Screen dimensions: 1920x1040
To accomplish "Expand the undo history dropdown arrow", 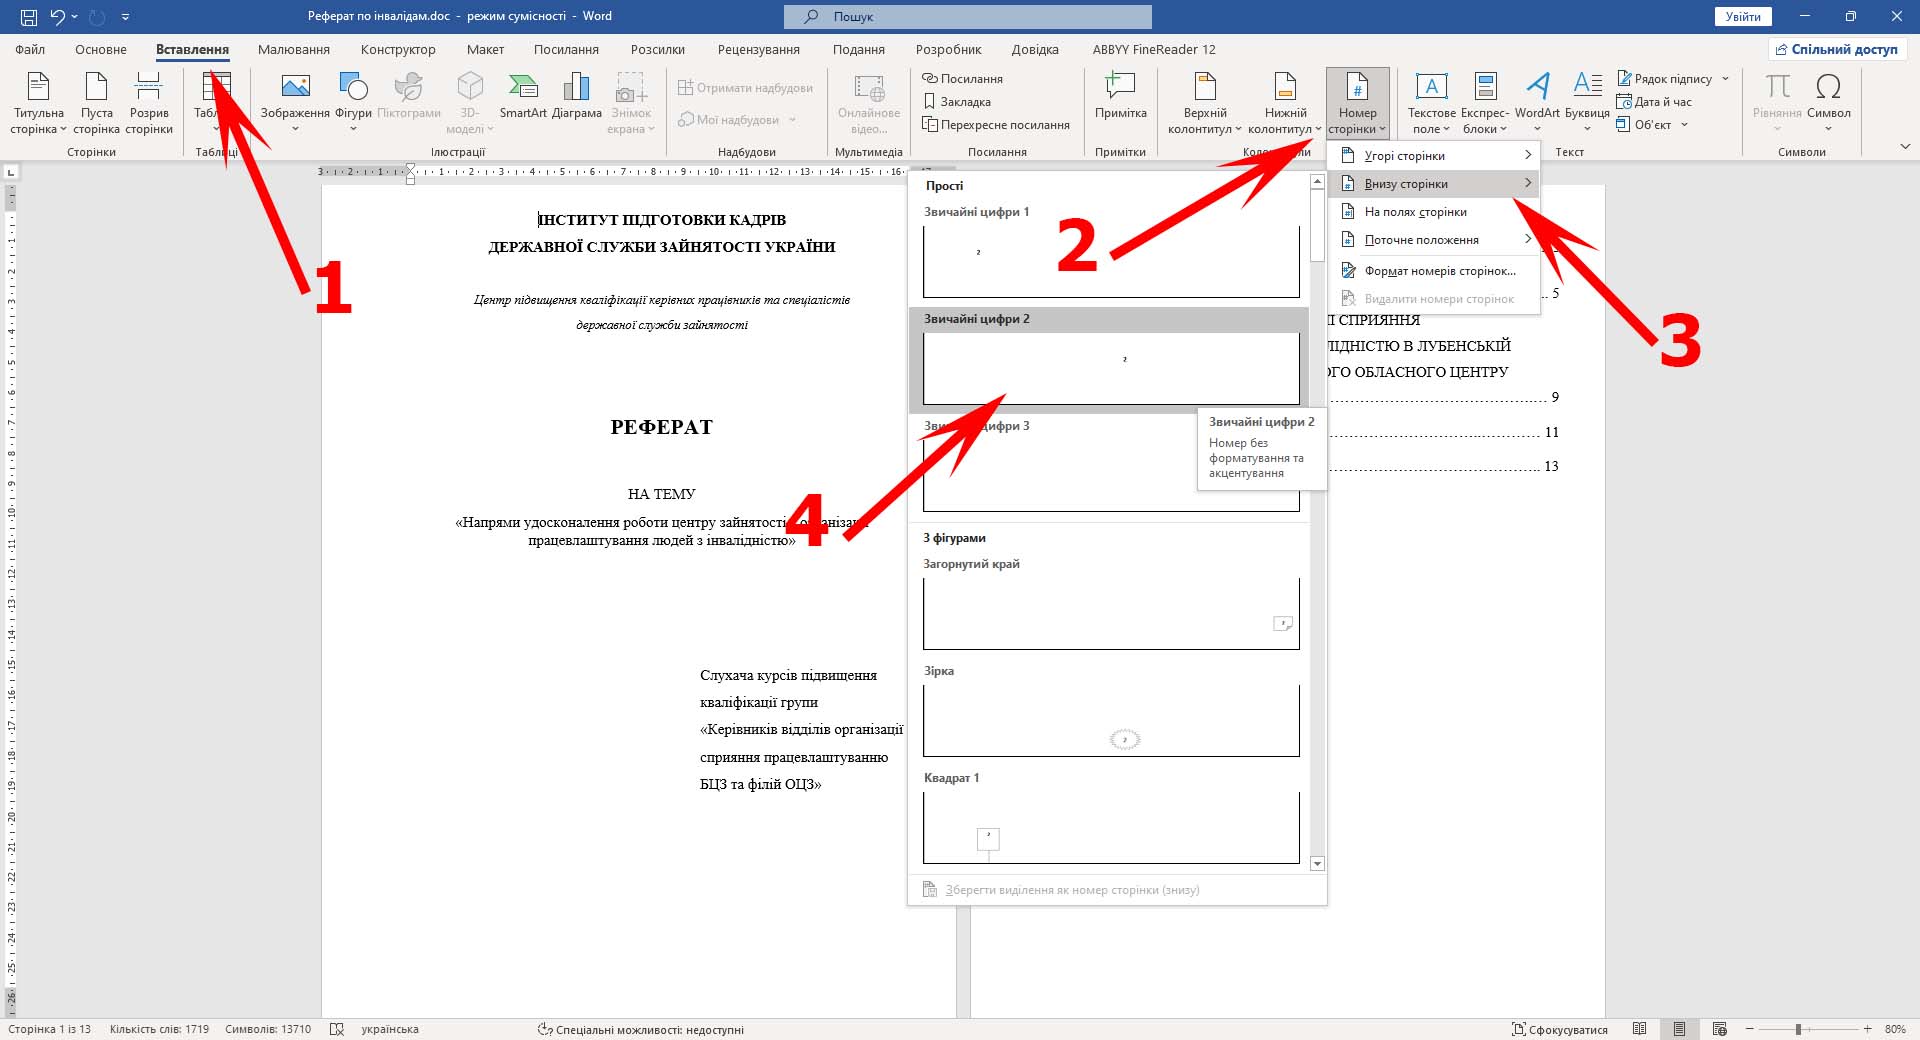I will (74, 16).
